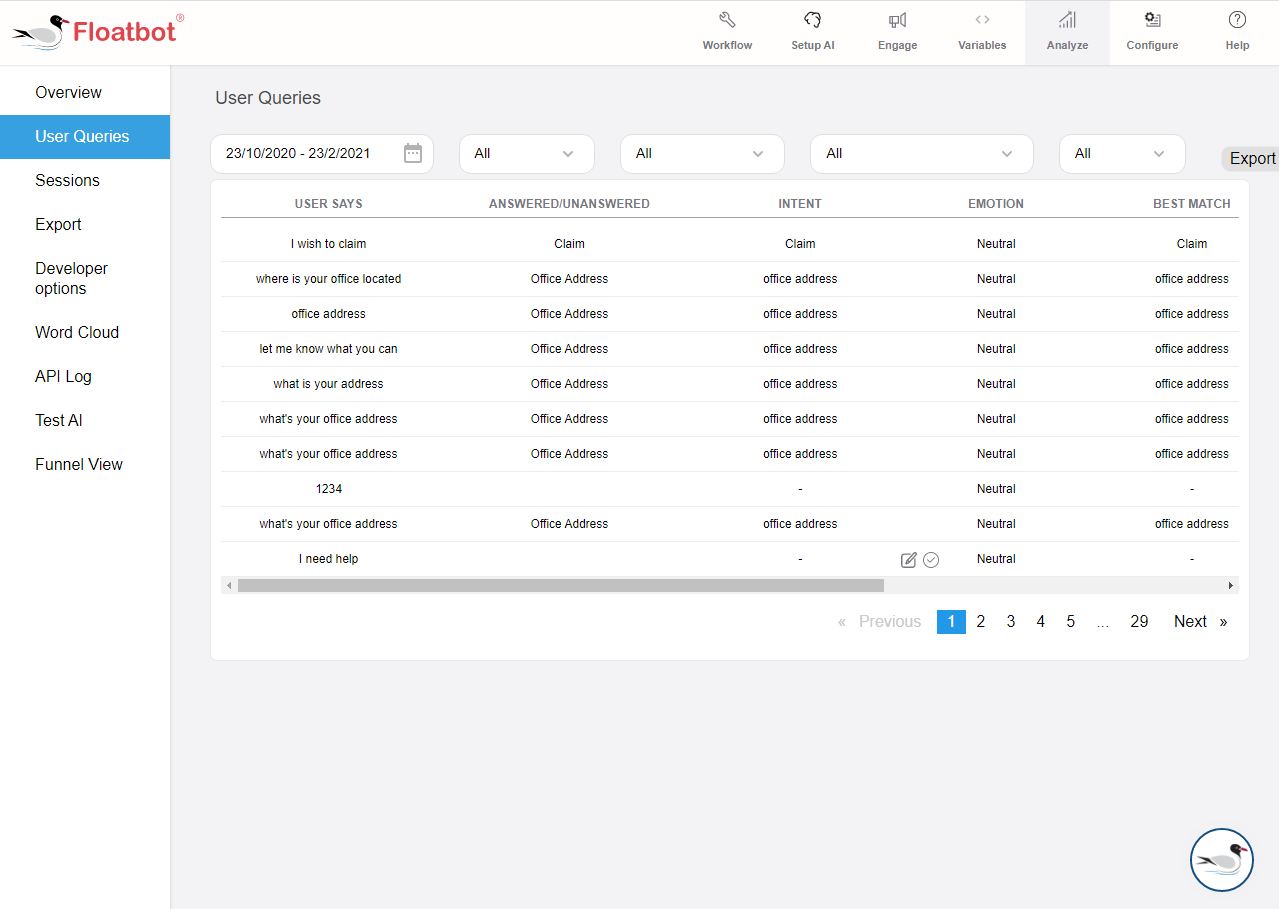1279x909 pixels.
Task: Open Word Cloud from the sidebar
Action: click(77, 333)
